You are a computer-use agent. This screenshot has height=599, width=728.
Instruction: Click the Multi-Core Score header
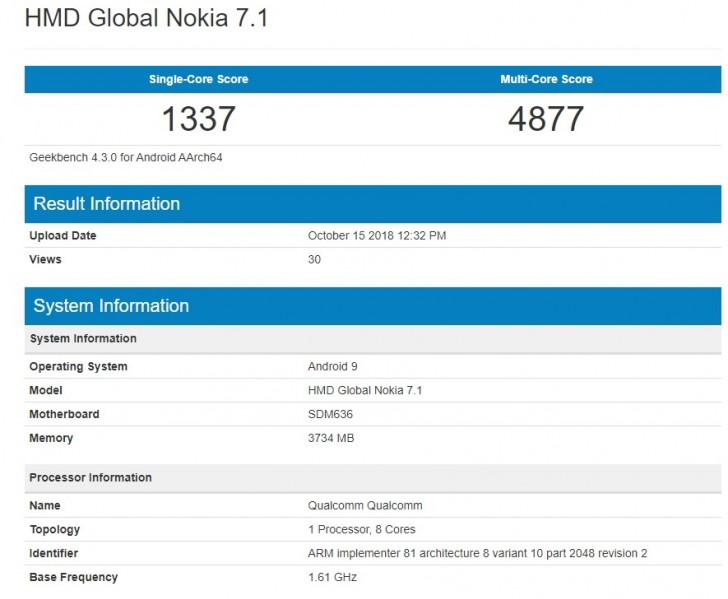click(546, 79)
